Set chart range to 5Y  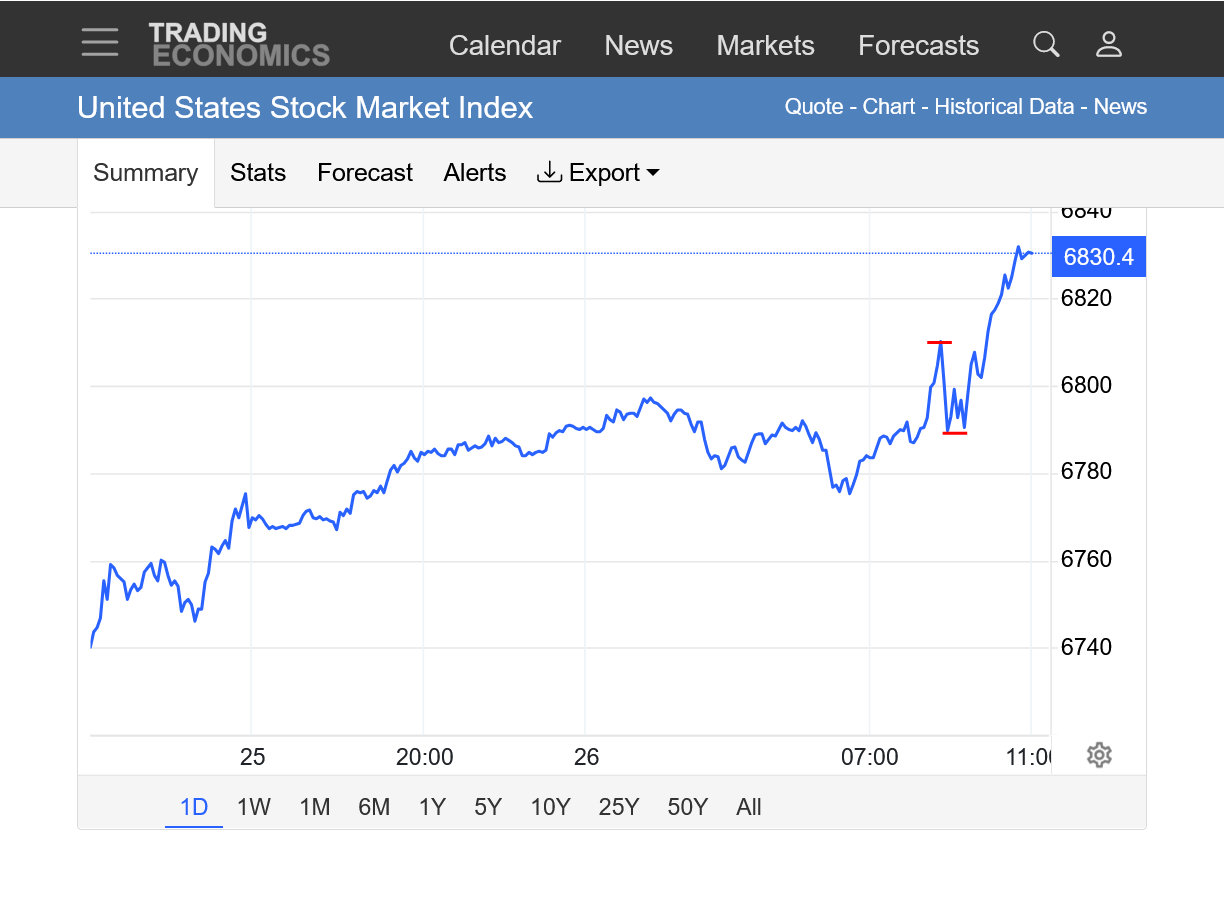488,807
